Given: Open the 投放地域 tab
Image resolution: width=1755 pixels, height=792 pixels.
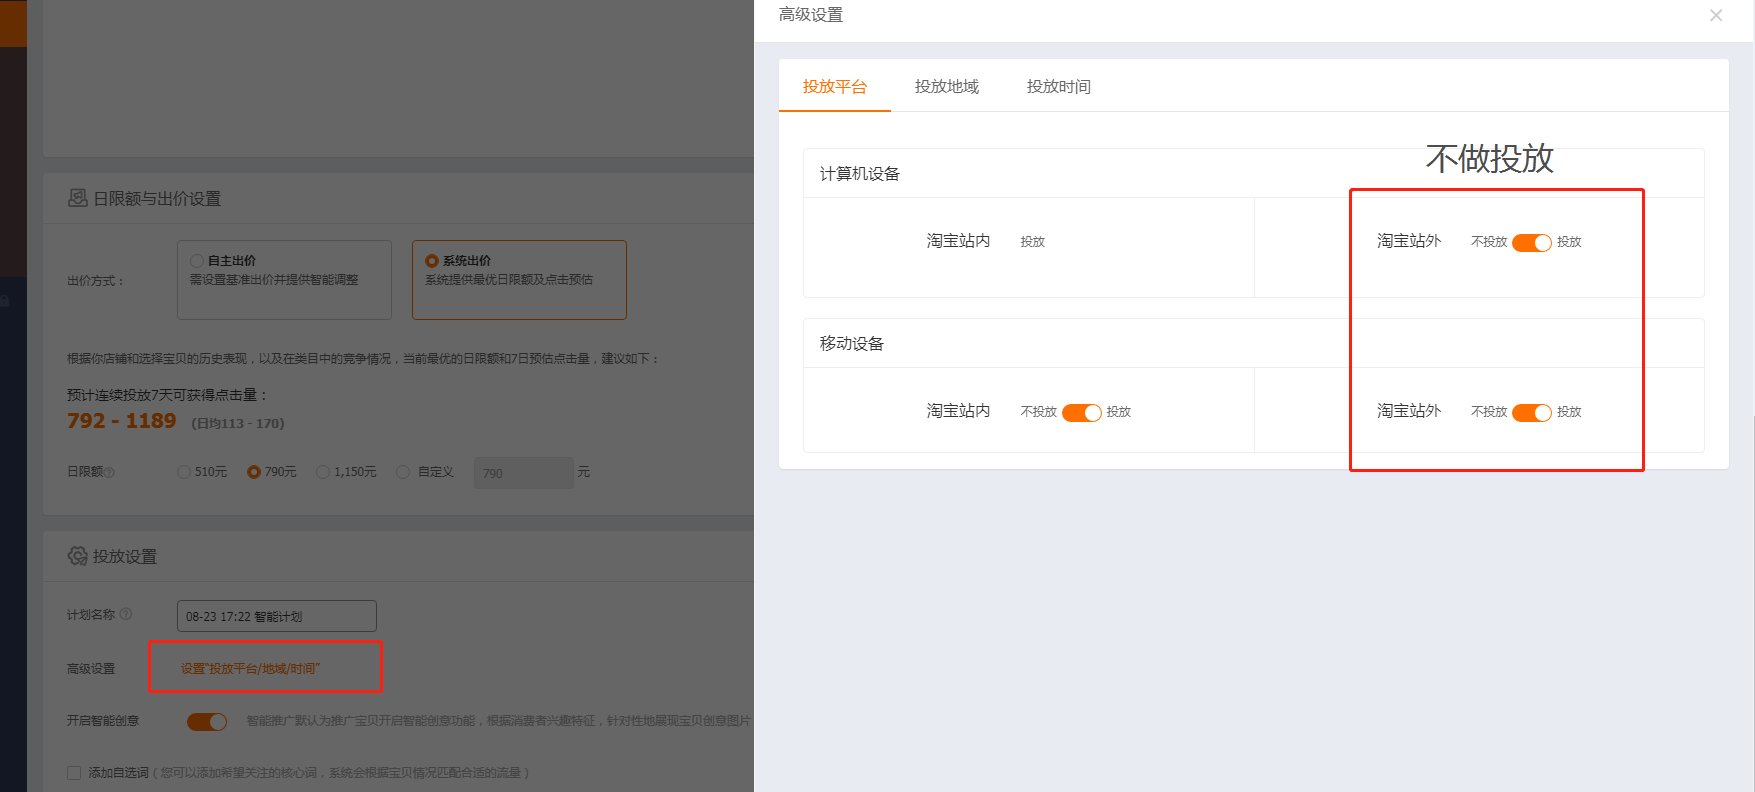Looking at the screenshot, I should [947, 87].
